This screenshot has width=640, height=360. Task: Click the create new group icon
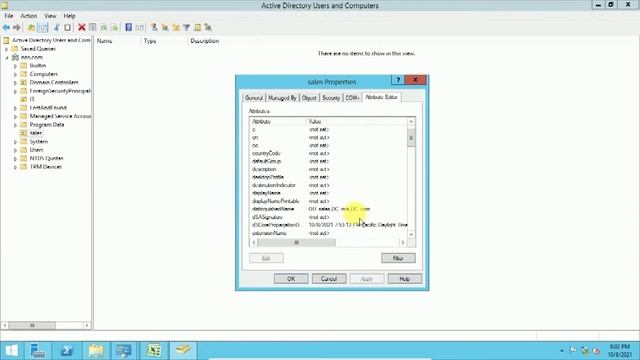(165, 27)
